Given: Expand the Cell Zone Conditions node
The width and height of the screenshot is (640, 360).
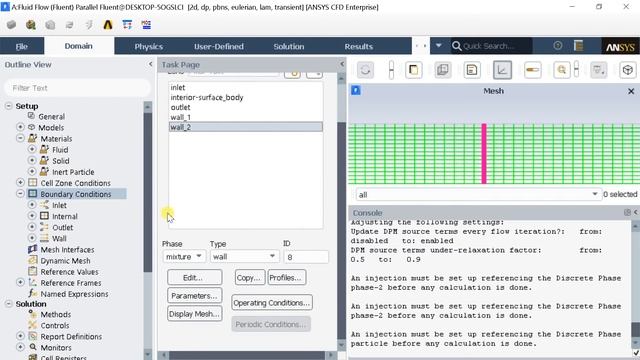Looking at the screenshot, I should [20, 182].
